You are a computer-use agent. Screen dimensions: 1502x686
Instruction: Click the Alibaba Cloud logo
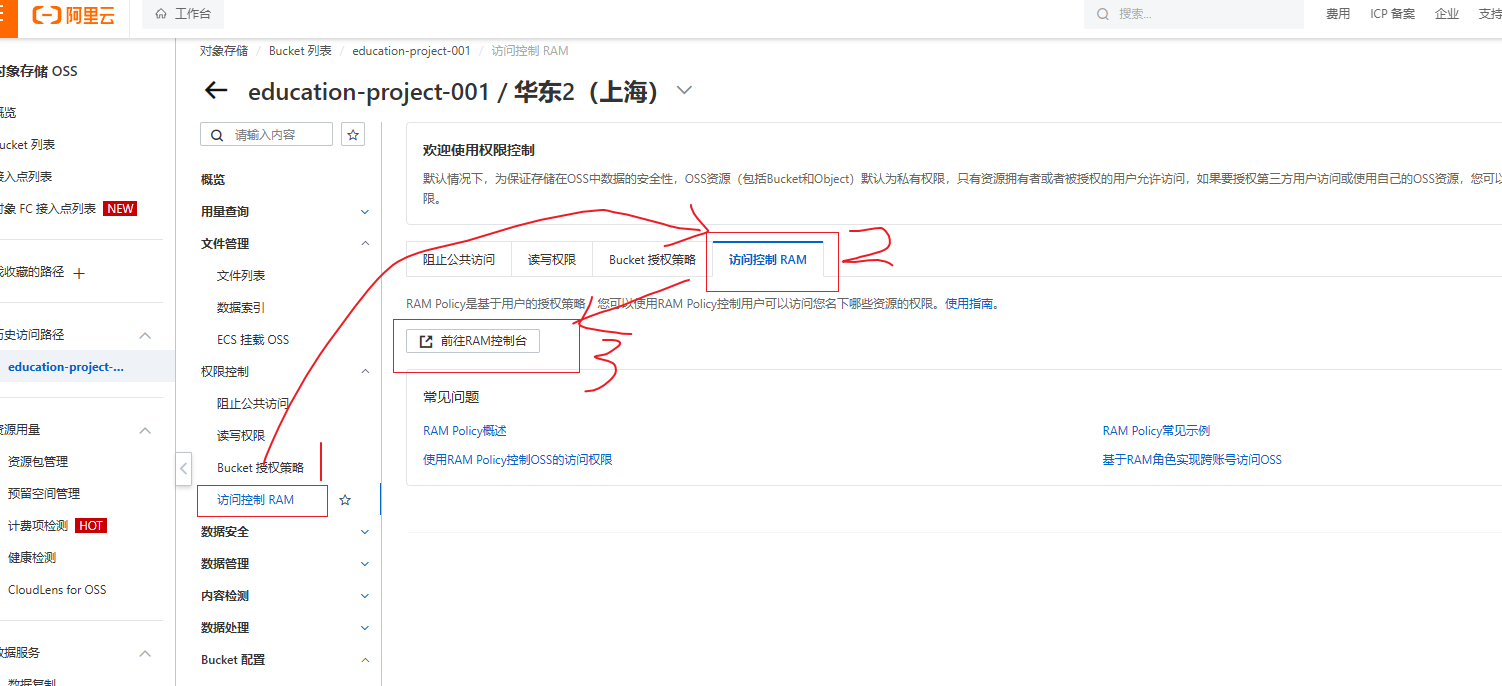pyautogui.click(x=73, y=15)
